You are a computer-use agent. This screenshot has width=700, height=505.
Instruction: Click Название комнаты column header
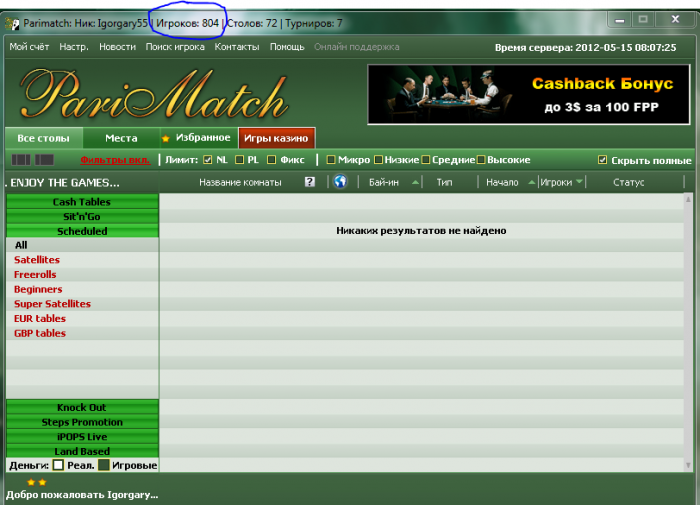tap(240, 182)
